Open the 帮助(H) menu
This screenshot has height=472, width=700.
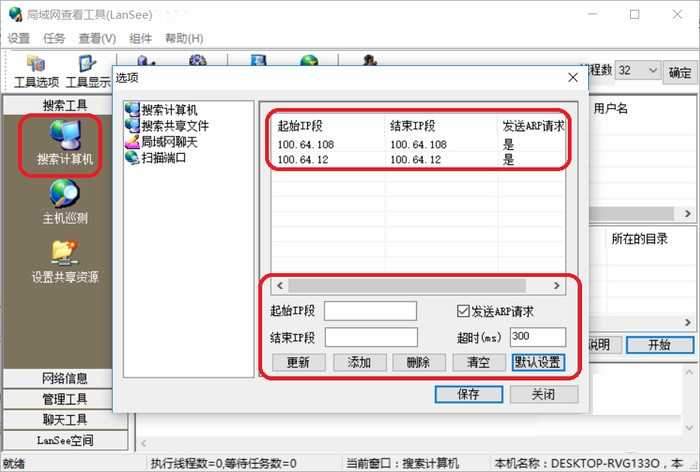pyautogui.click(x=183, y=38)
